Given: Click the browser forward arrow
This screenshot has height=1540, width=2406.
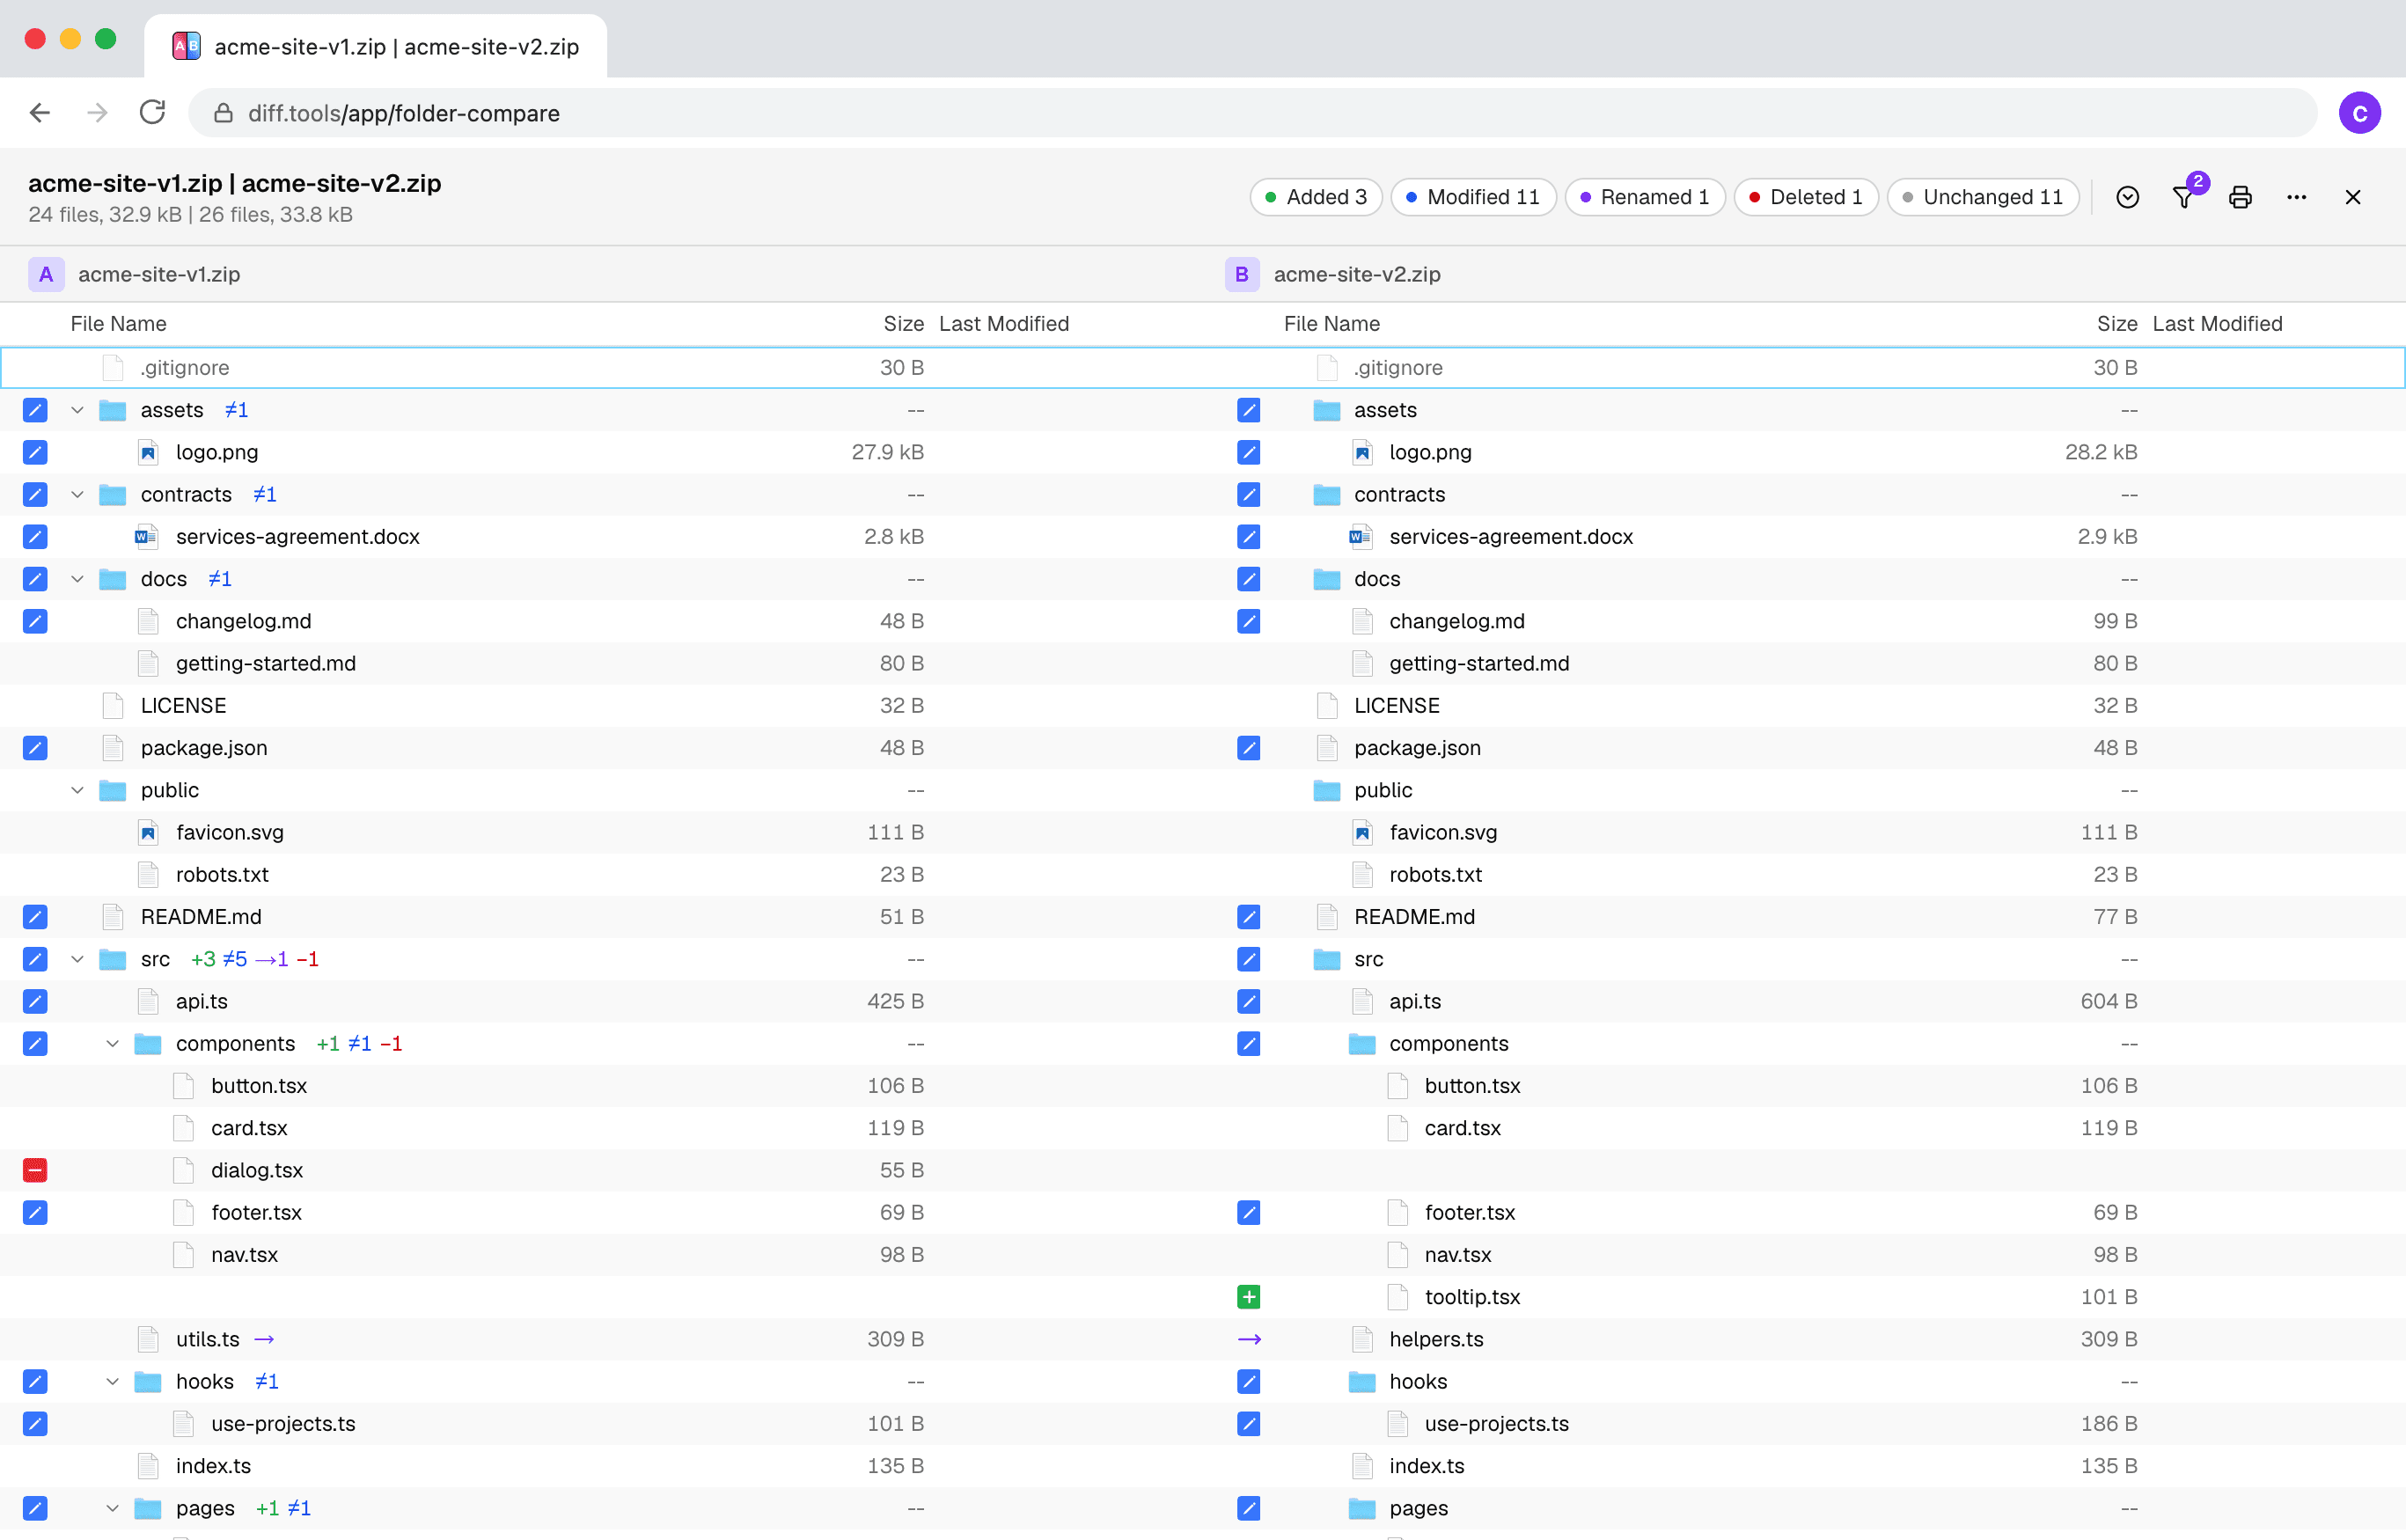Looking at the screenshot, I should pos(97,113).
